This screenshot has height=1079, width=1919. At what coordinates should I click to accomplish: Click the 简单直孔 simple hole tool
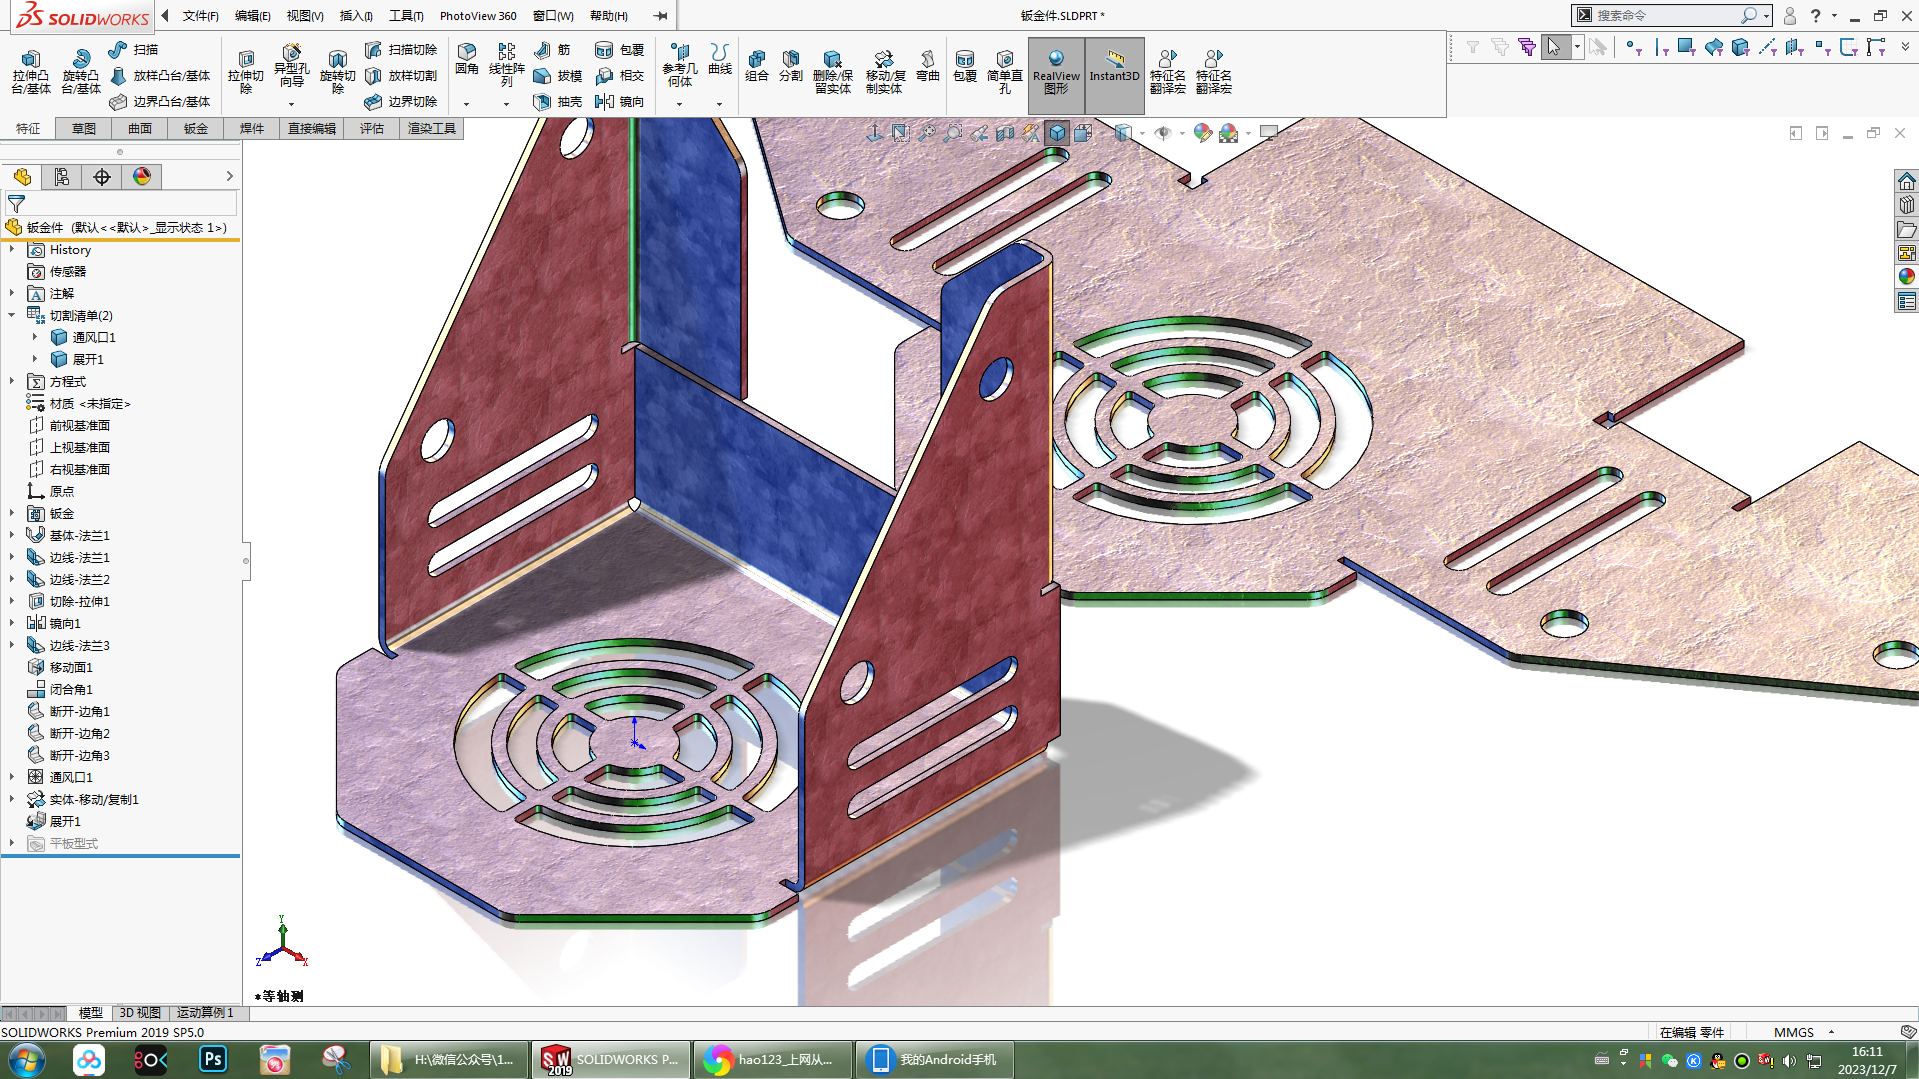[1004, 71]
